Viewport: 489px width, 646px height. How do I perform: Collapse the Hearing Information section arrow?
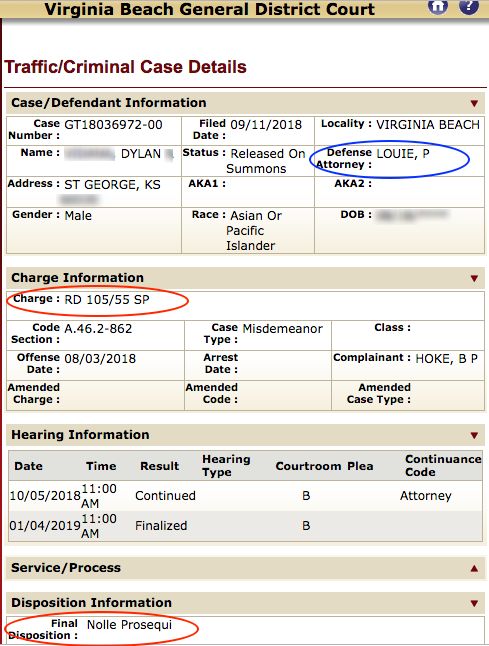[474, 435]
